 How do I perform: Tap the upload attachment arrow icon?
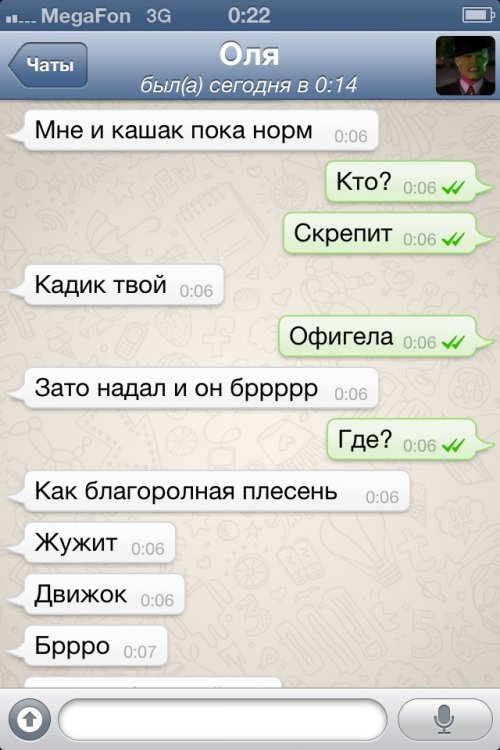coord(29,719)
